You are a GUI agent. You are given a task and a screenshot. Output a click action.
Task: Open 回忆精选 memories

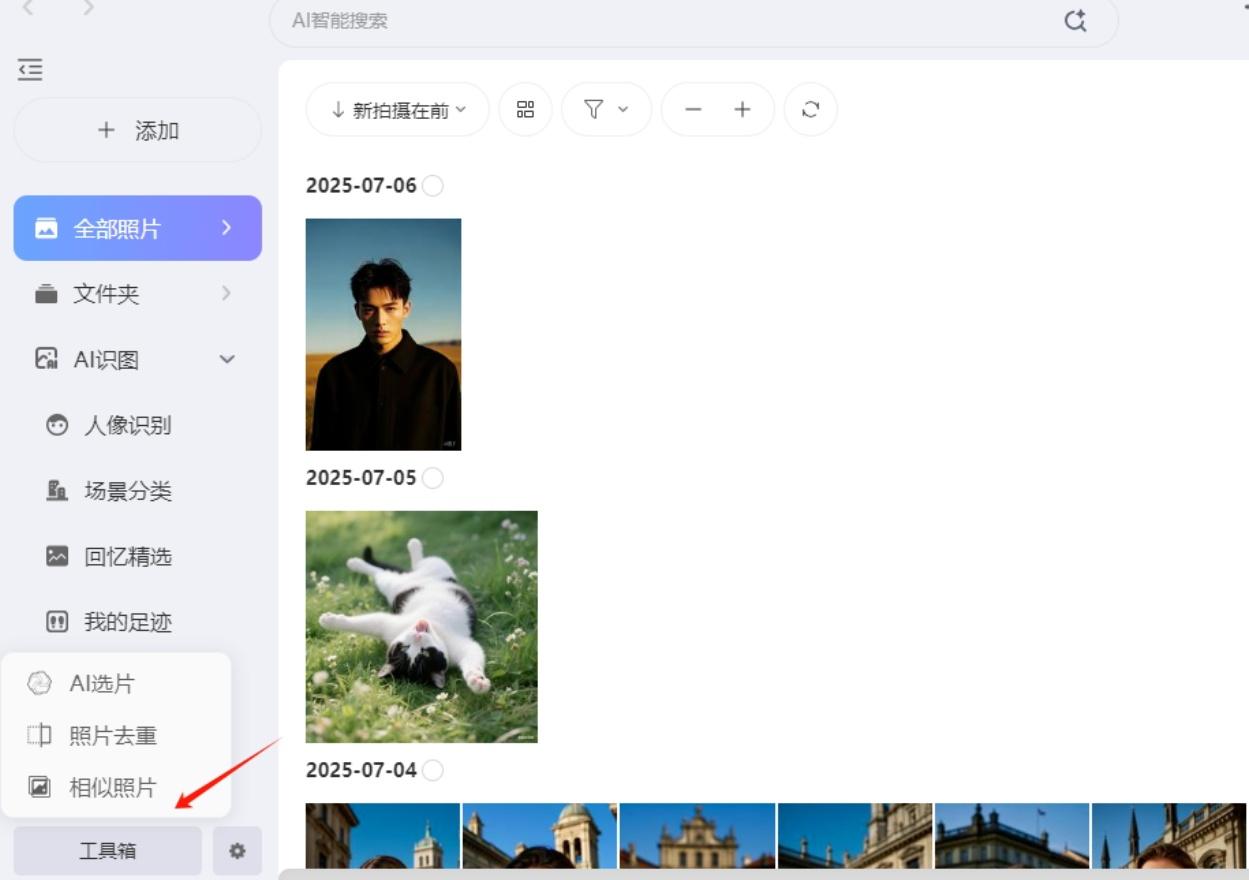pos(137,556)
